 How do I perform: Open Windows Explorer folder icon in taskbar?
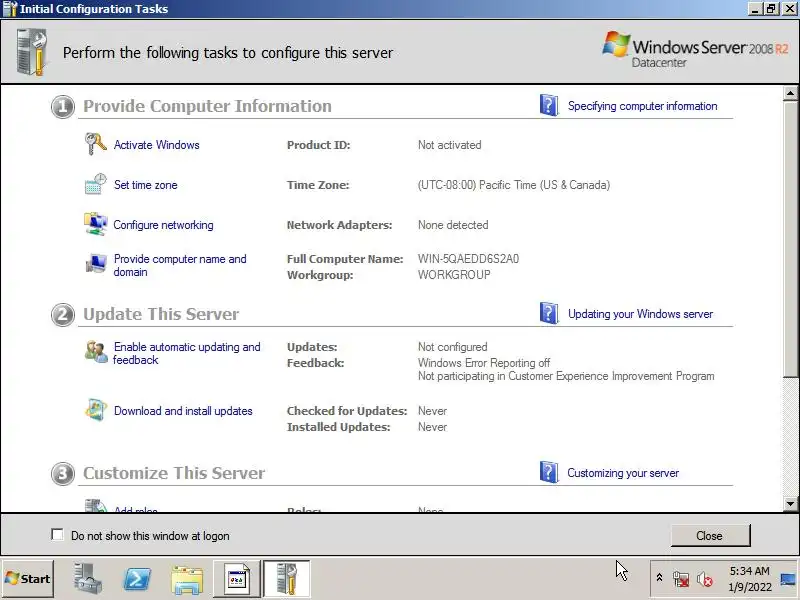187,580
